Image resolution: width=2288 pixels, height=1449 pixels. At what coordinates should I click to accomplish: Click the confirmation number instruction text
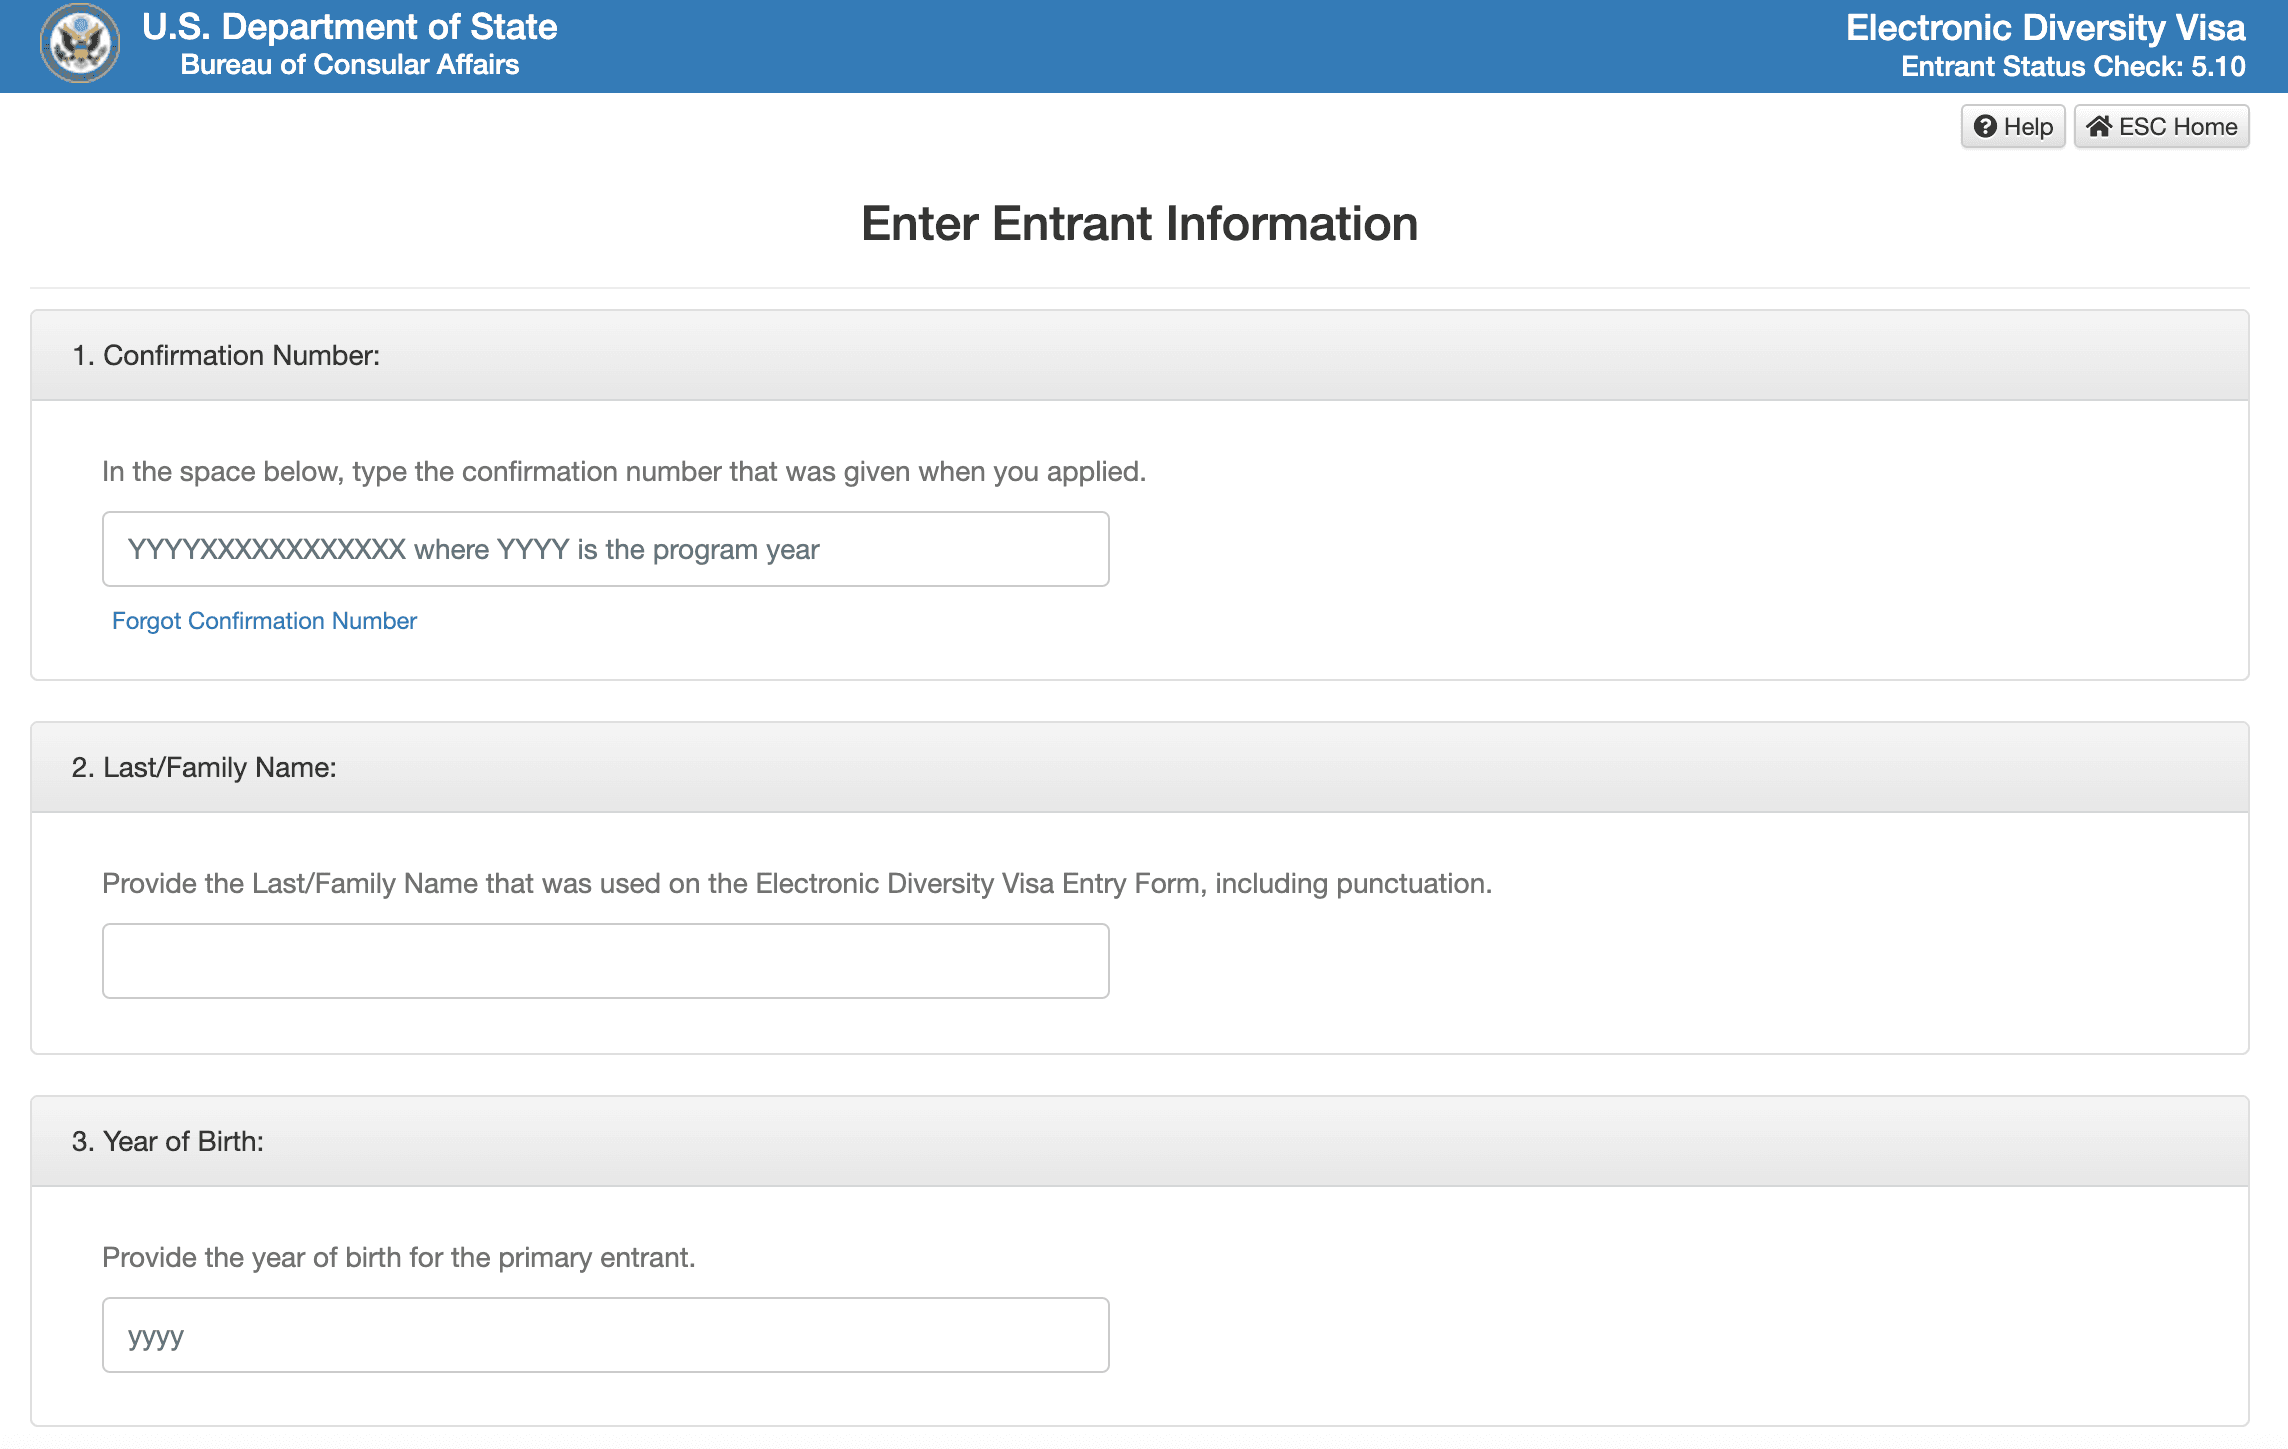[x=623, y=472]
